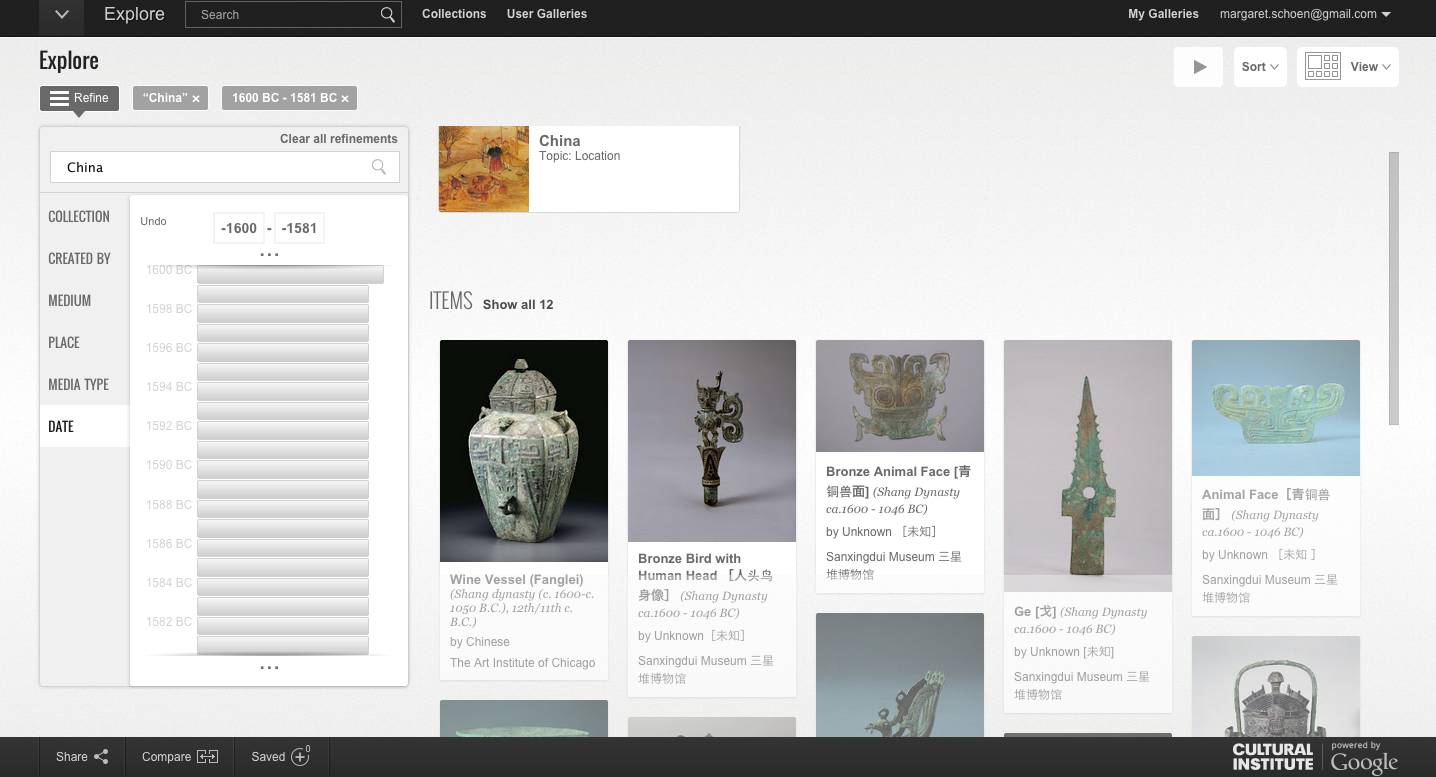Select the COLLECTION refinement tab
1436x777 pixels.
tap(84, 217)
